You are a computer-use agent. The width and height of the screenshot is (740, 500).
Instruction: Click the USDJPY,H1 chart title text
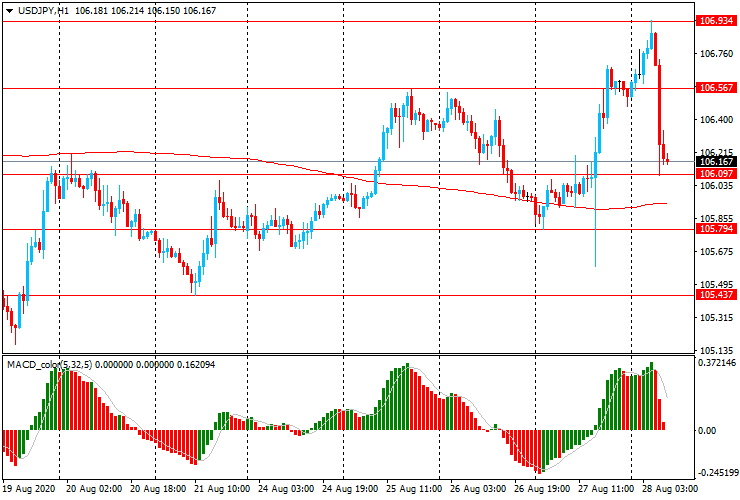pos(45,9)
